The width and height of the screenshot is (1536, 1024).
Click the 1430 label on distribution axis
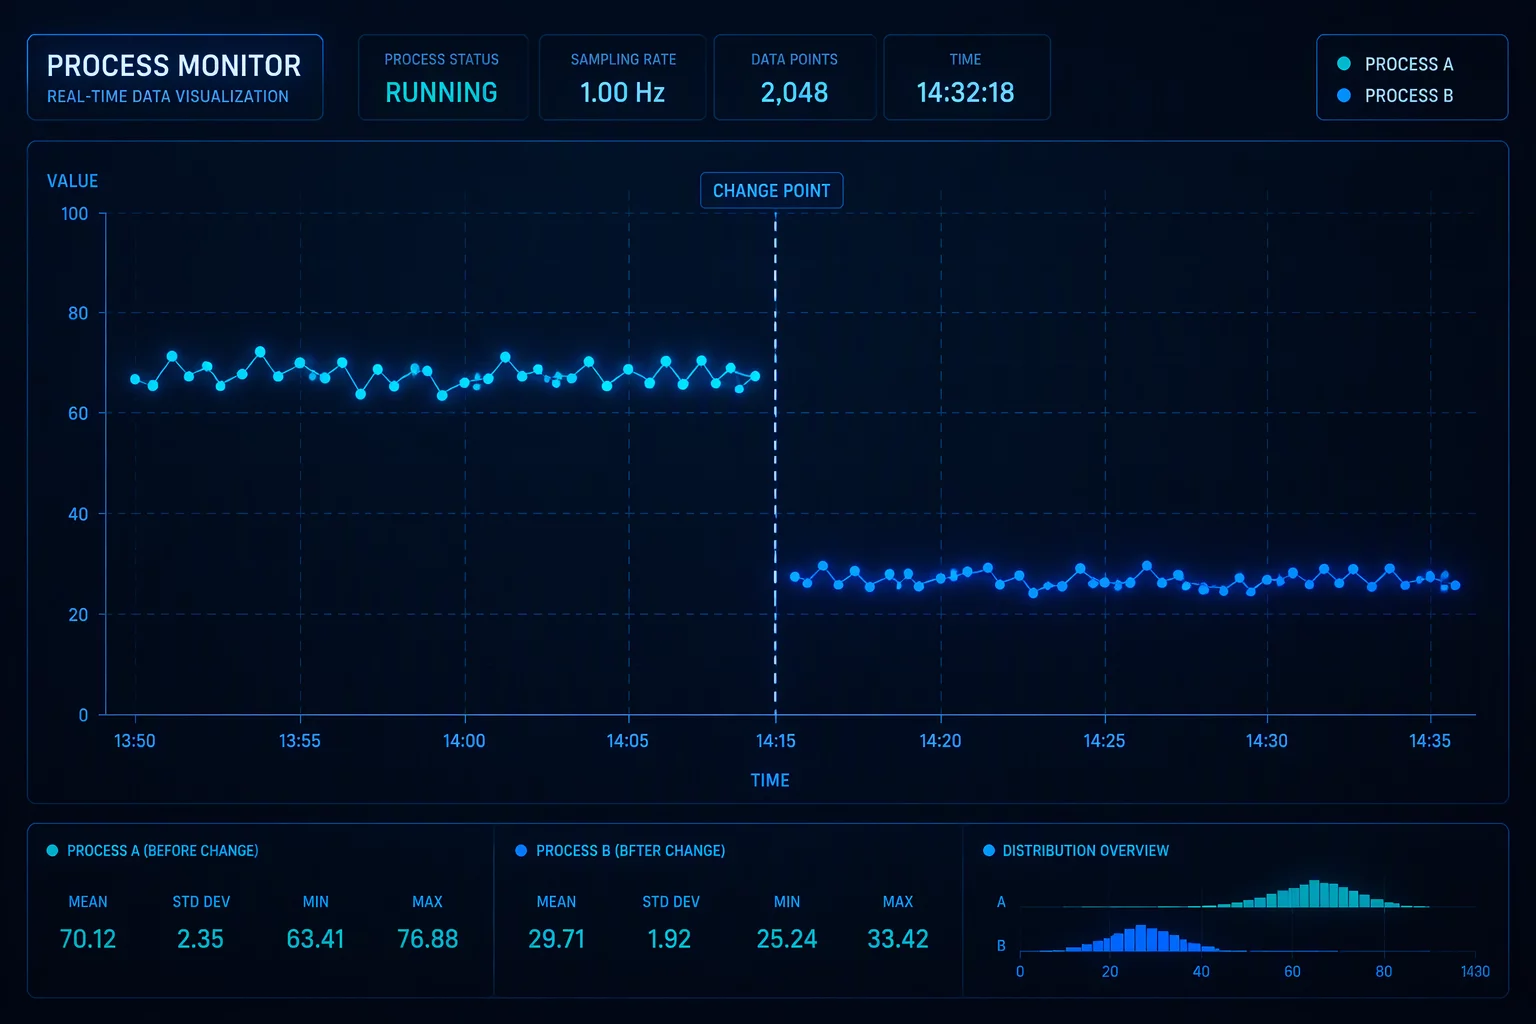click(1475, 972)
